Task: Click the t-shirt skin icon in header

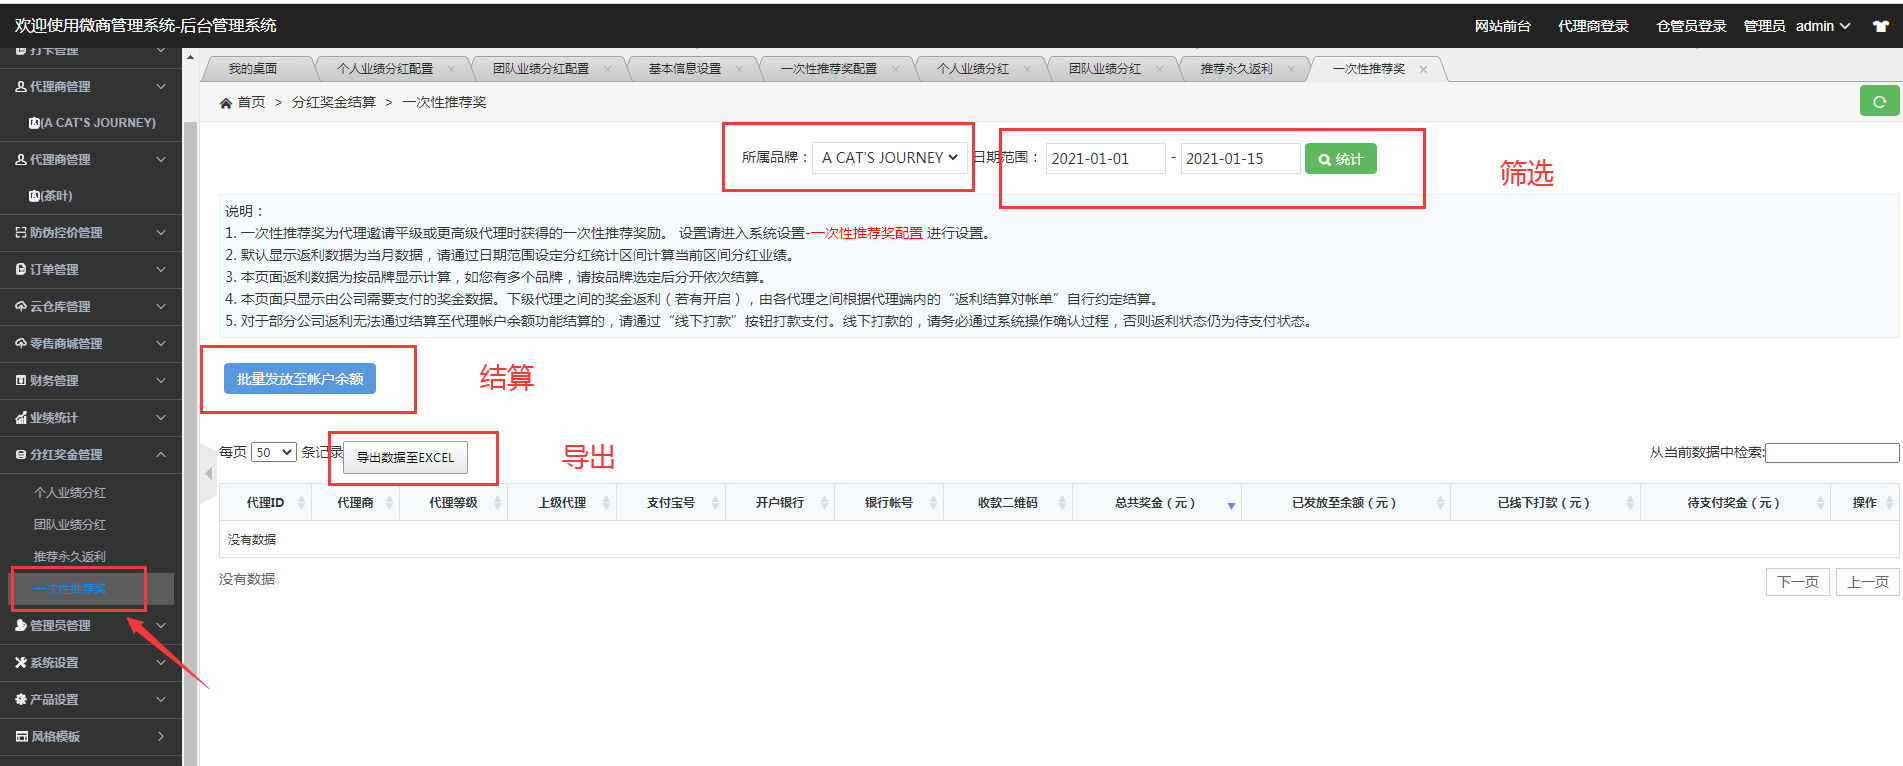Action: (x=1881, y=26)
